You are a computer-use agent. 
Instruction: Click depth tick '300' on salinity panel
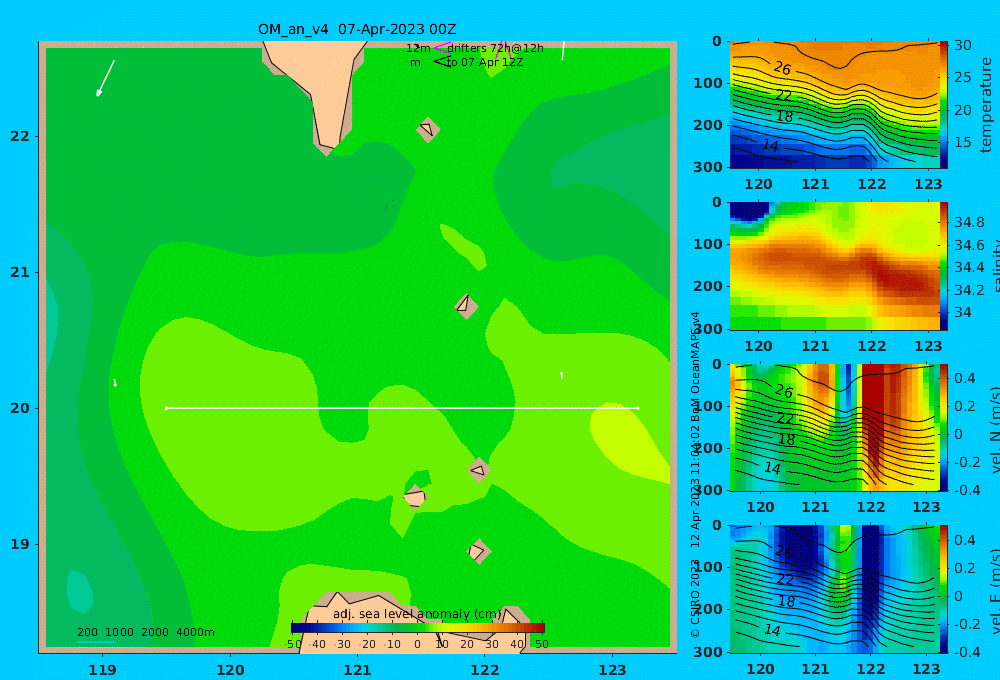[708, 329]
